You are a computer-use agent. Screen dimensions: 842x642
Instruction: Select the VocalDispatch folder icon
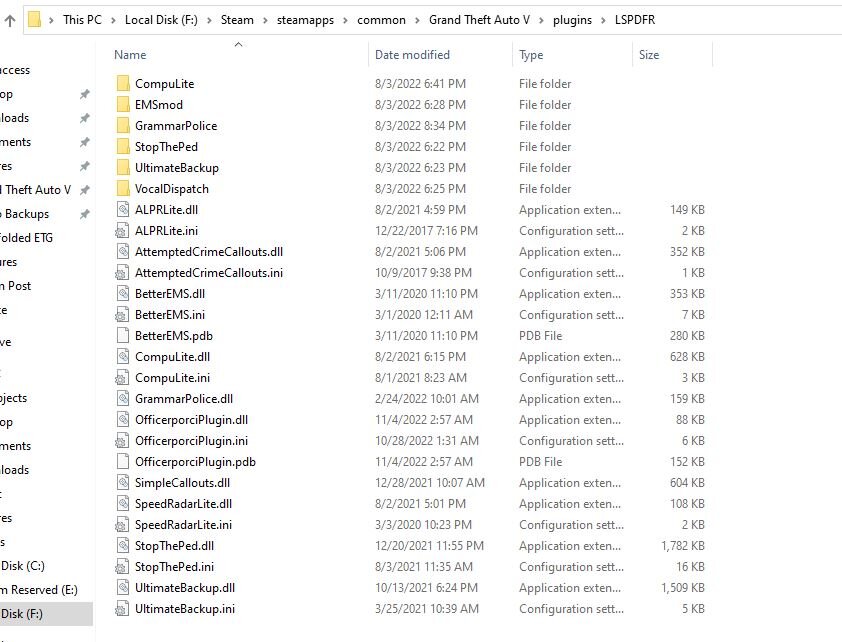[x=123, y=188]
